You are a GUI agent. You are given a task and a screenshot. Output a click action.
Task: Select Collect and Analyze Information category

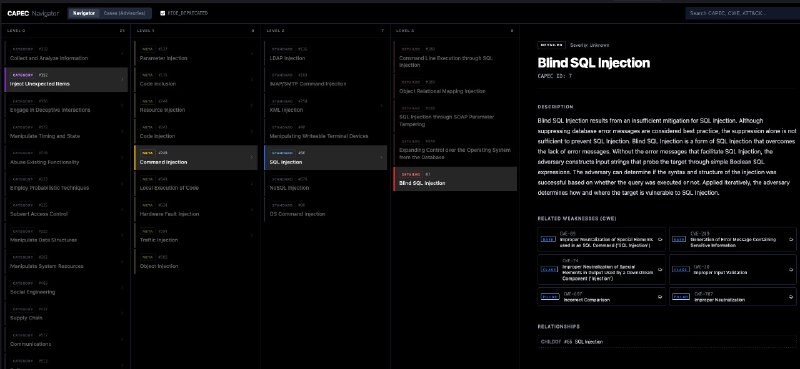click(66, 54)
